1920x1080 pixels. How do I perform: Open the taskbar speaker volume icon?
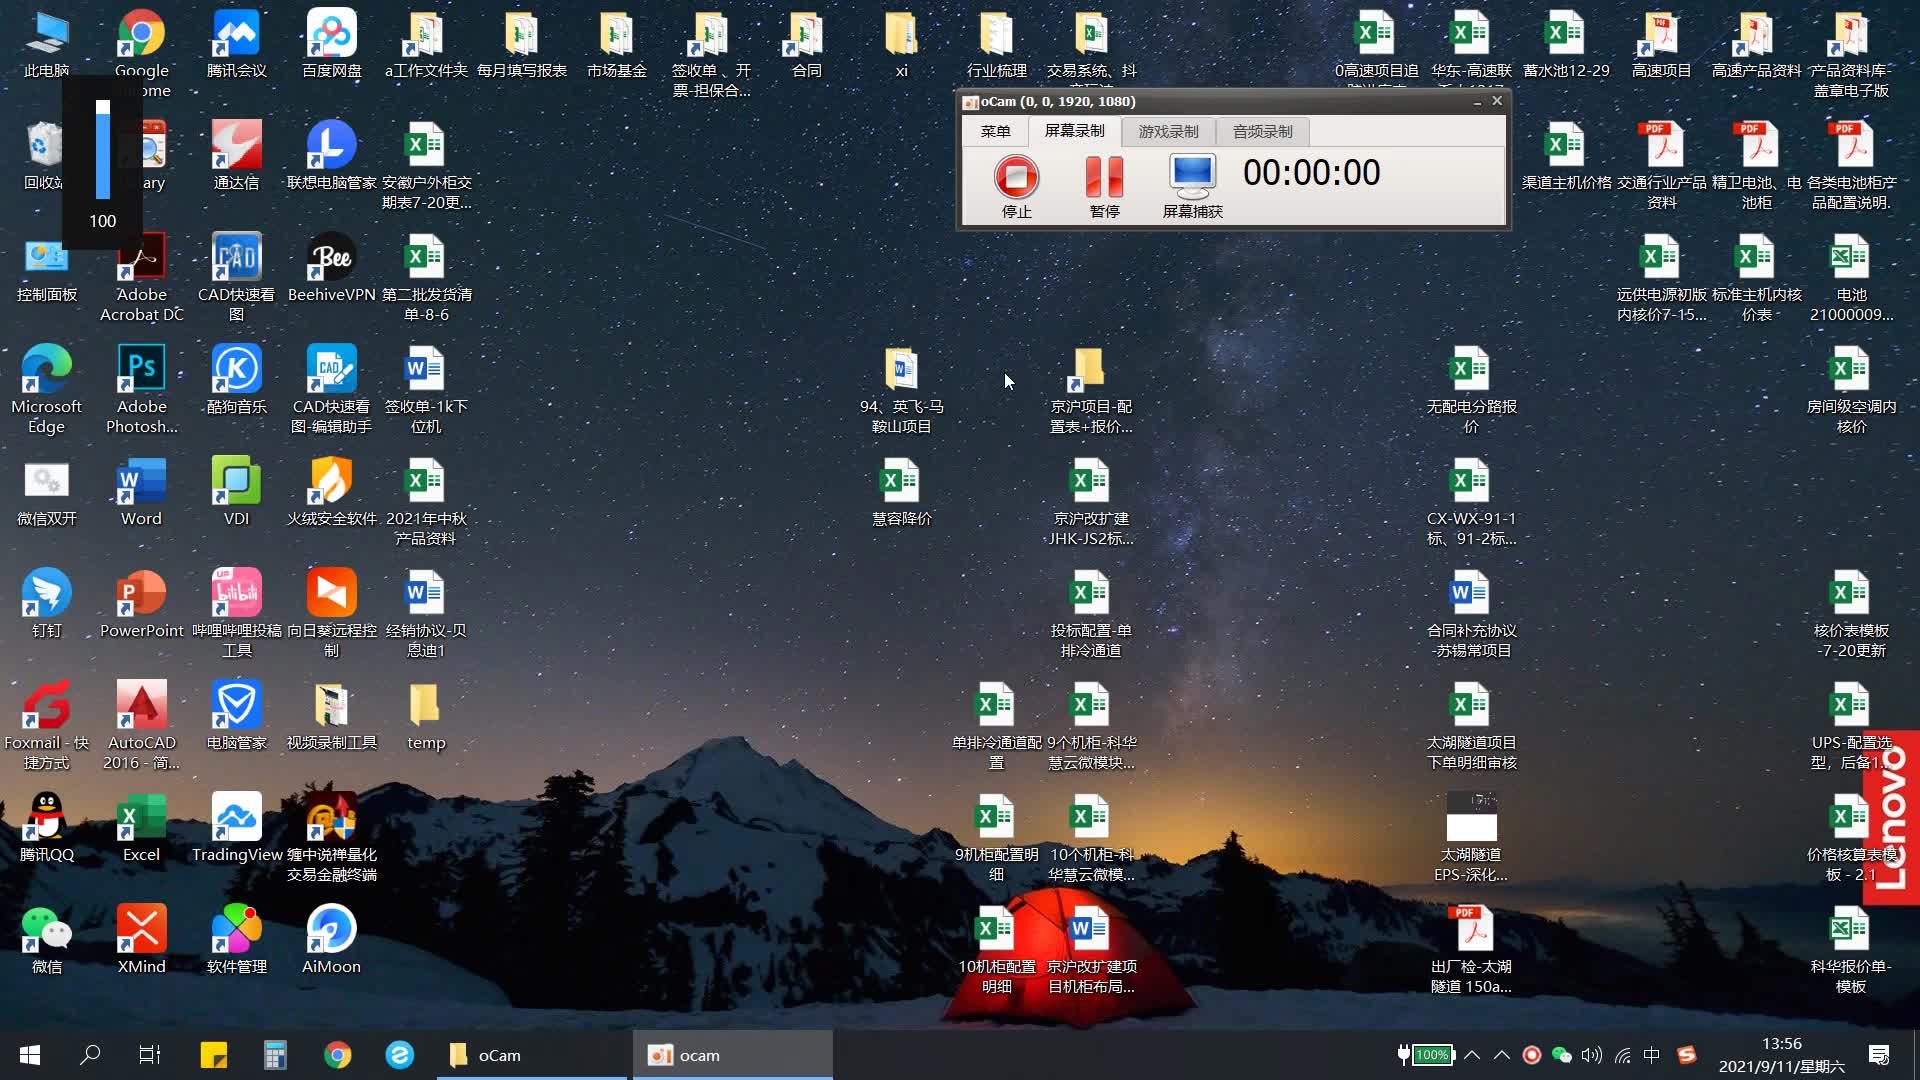[x=1591, y=1055]
